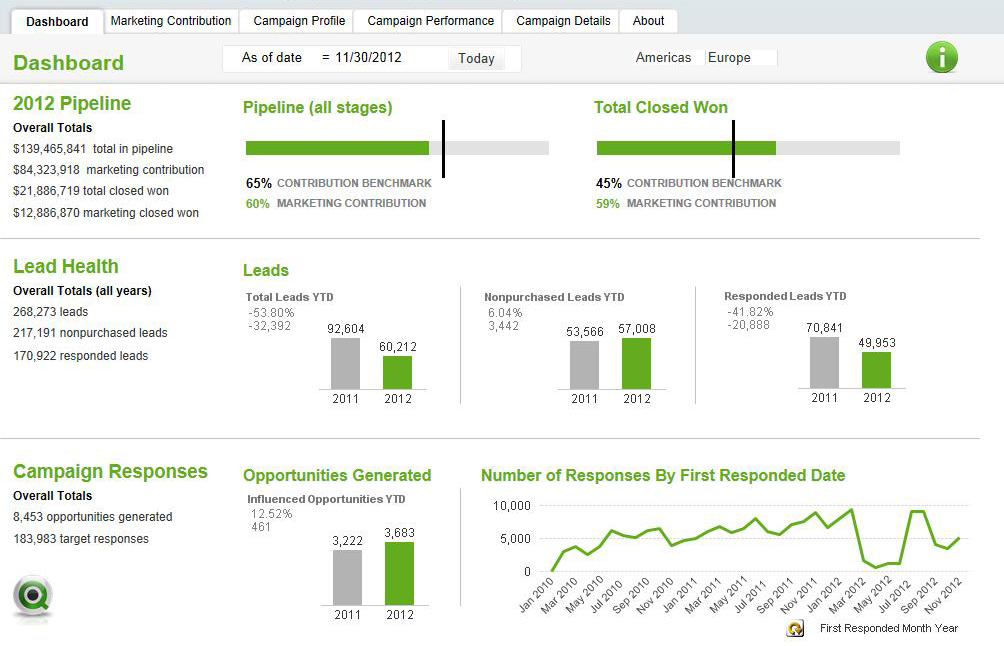
Task: Select the 2011 bar in Influenced Opportunities YTD
Action: point(347,577)
